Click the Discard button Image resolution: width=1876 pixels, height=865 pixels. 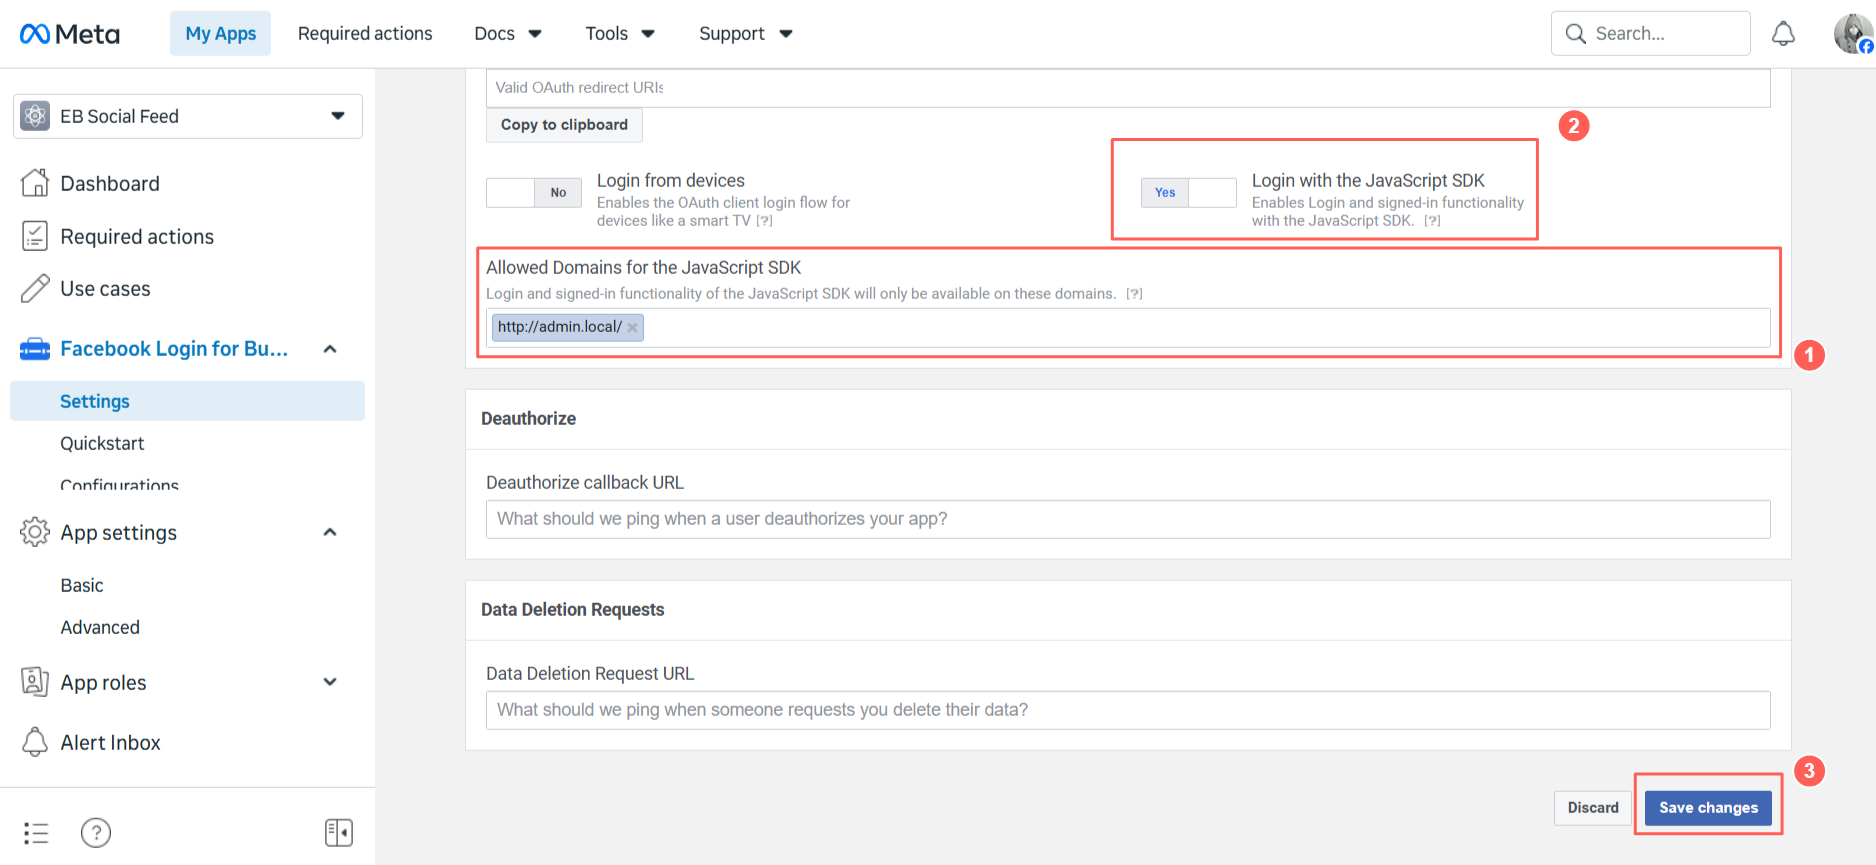point(1593,808)
